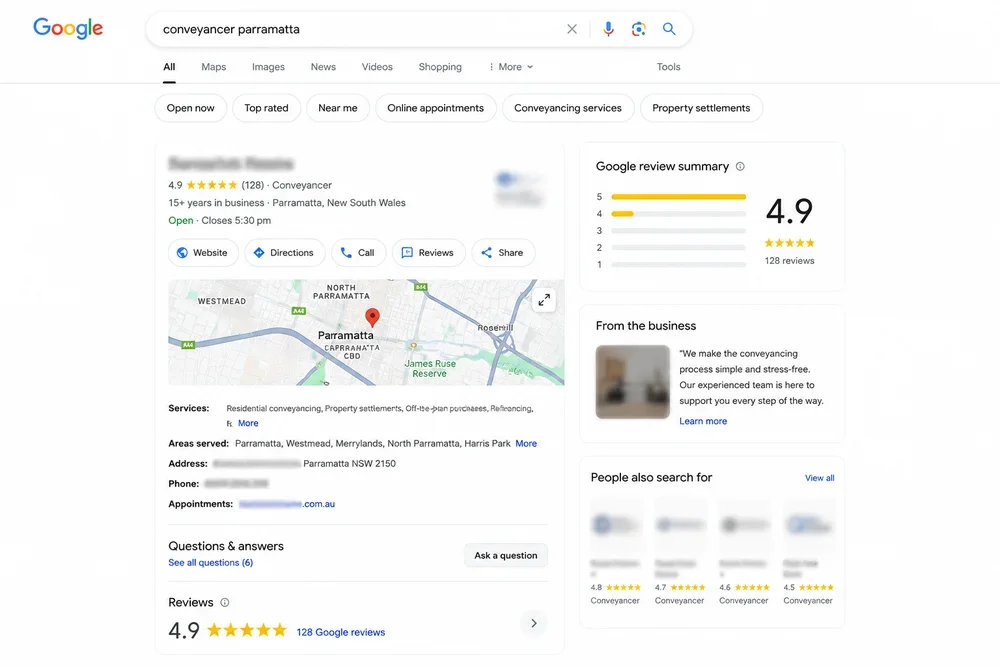The image size is (1000, 667).
Task: Get Directions to the business
Action: pyautogui.click(x=284, y=253)
